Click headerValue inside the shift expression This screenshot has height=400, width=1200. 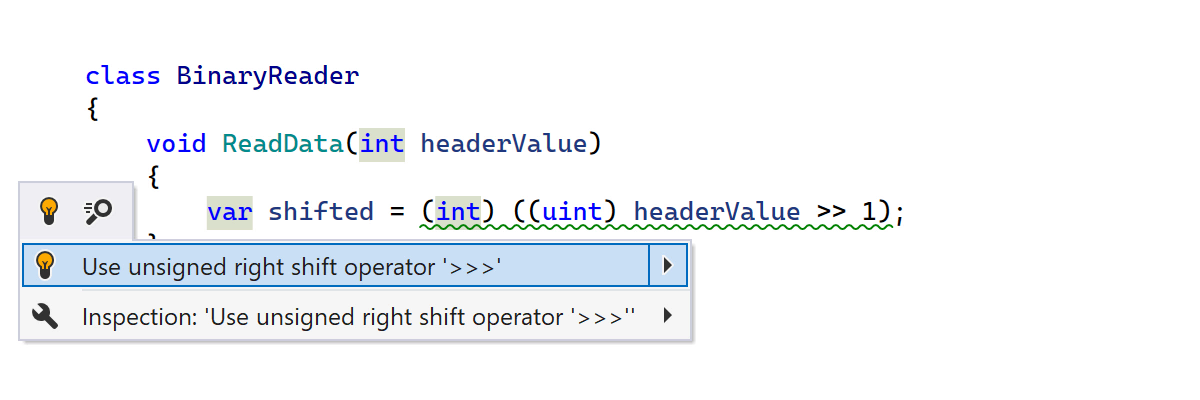(717, 212)
